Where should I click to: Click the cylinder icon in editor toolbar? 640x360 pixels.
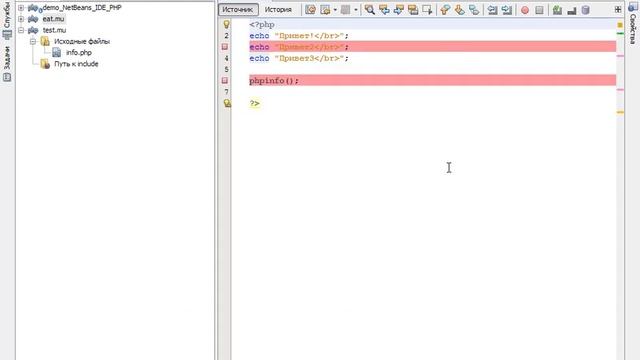click(x=586, y=10)
